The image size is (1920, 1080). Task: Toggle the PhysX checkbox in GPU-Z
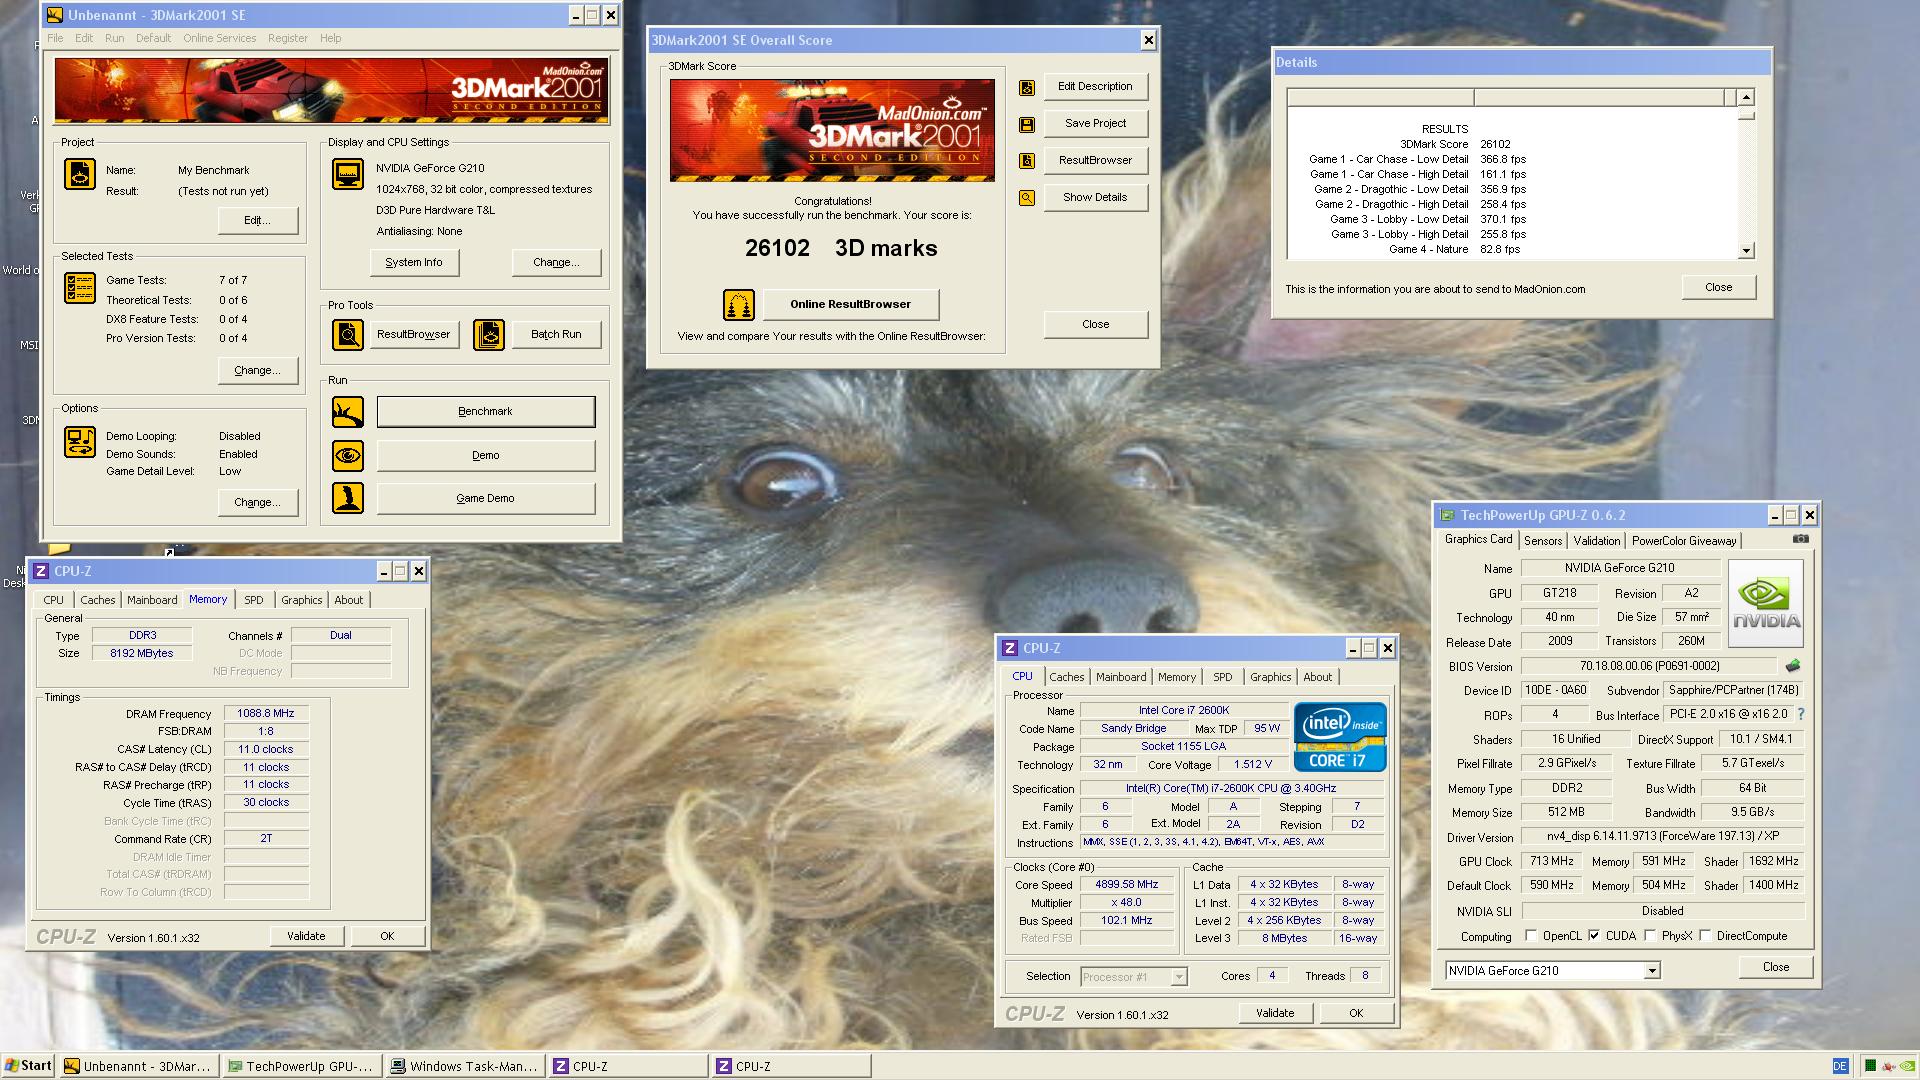tap(1650, 936)
